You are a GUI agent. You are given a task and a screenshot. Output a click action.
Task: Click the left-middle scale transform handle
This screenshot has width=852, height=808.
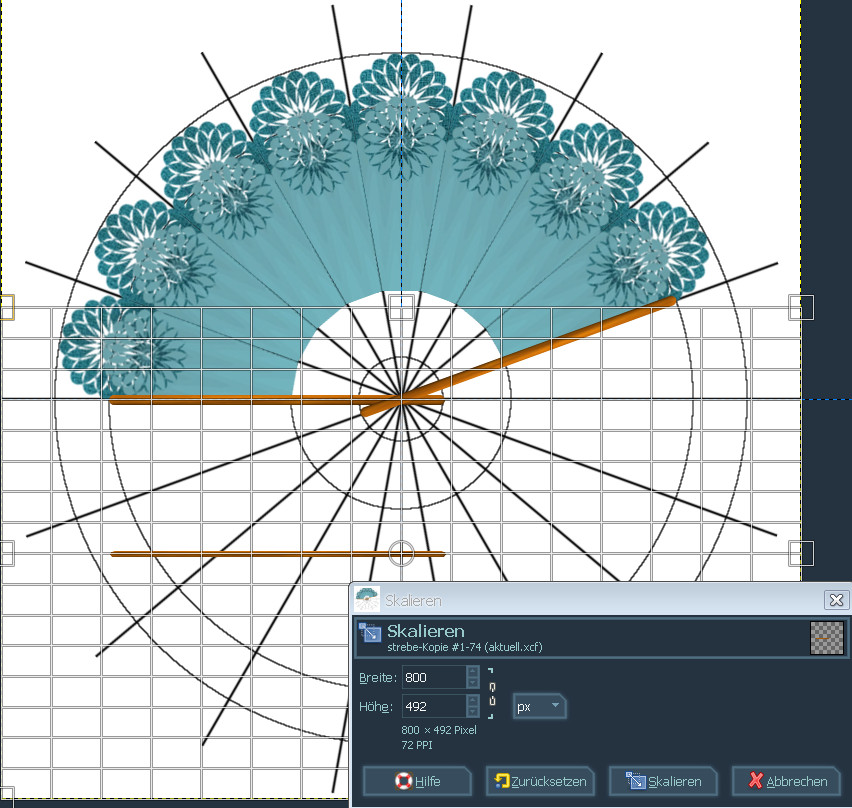coord(5,553)
